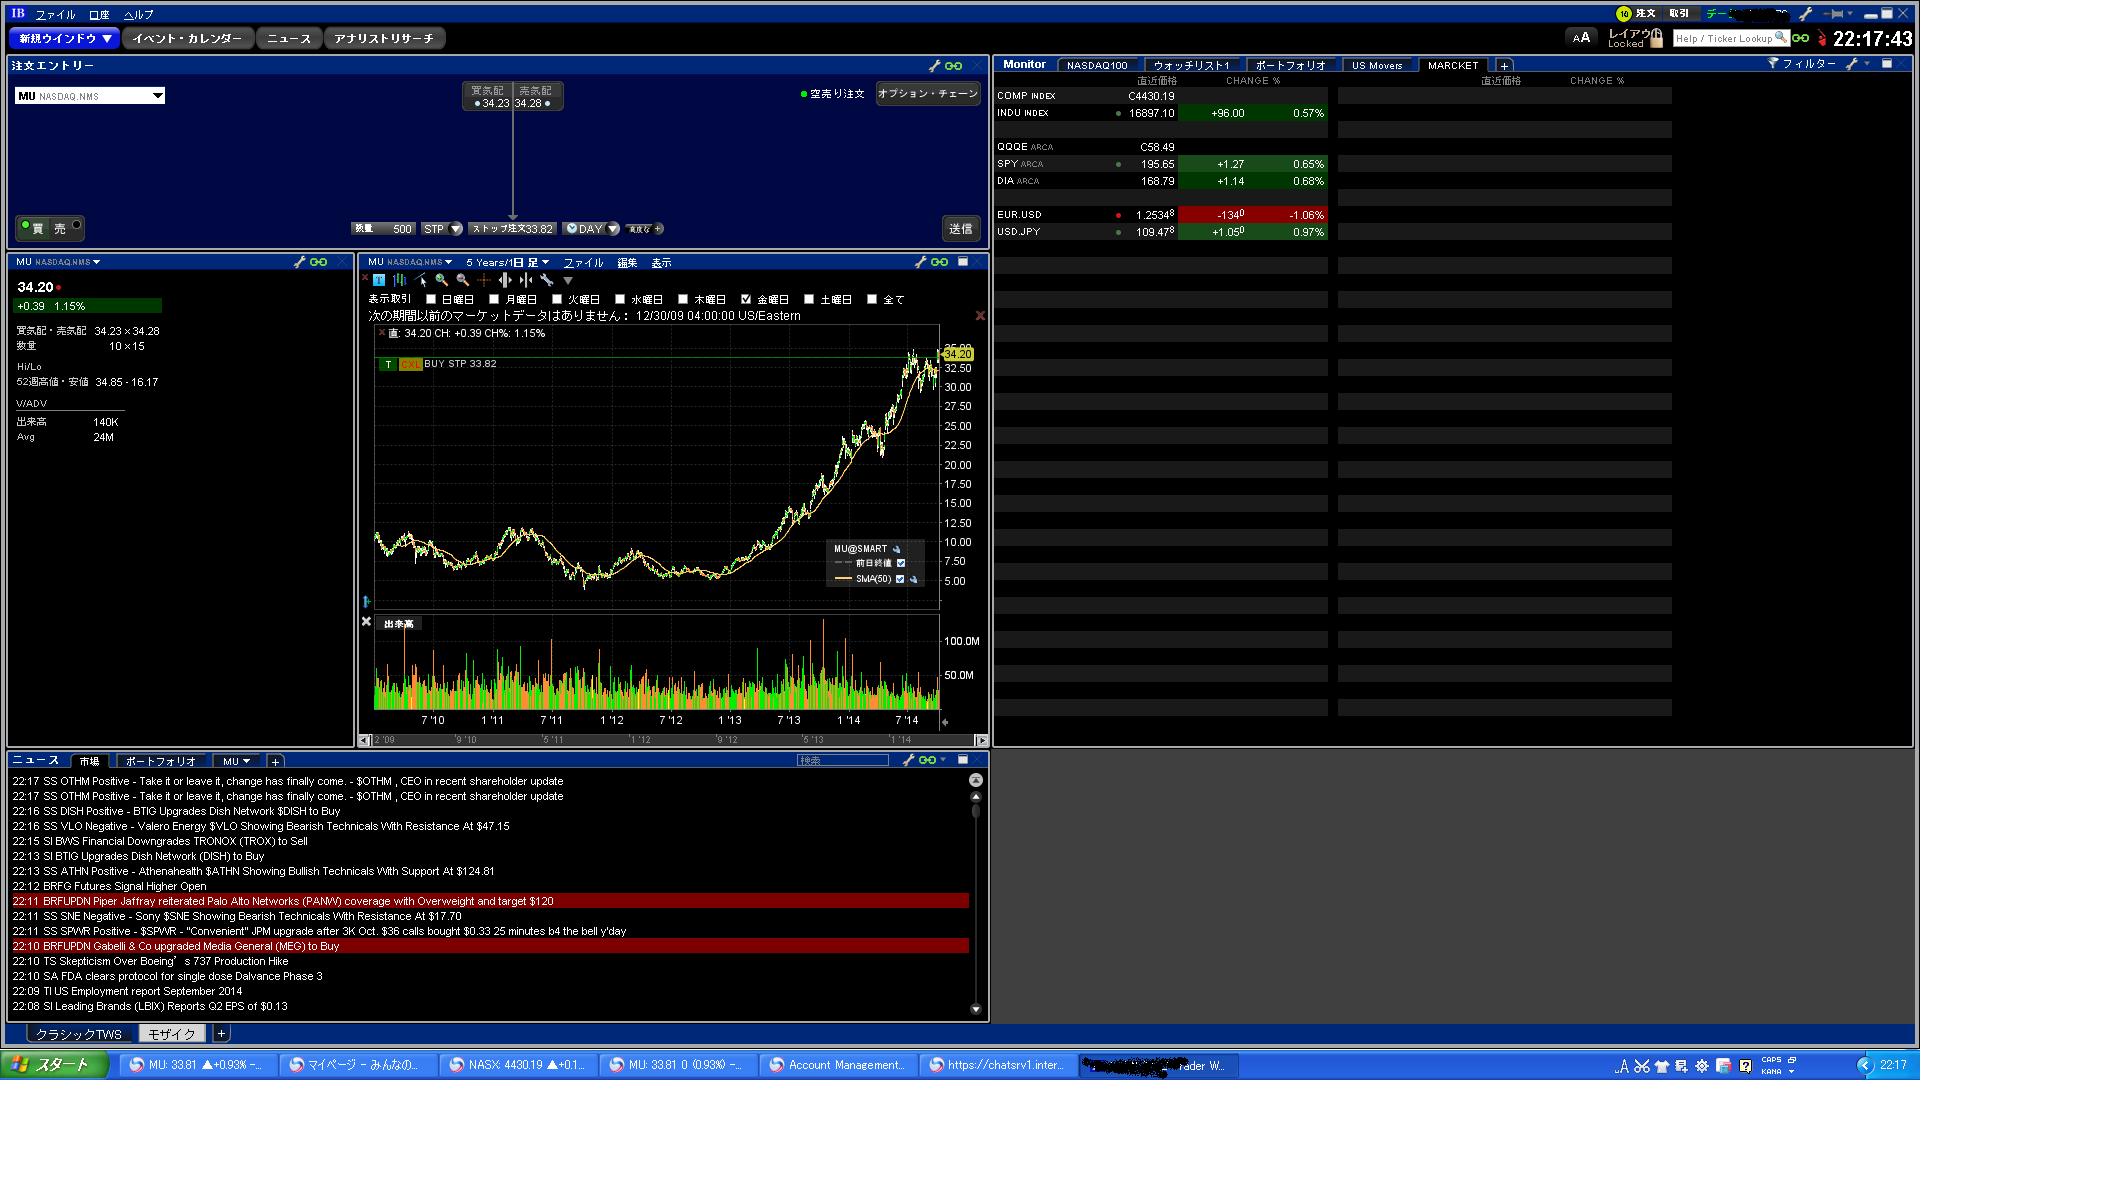Enable the 月曜日 checkbox
This screenshot has height=1188, width=2112.
tap(494, 299)
